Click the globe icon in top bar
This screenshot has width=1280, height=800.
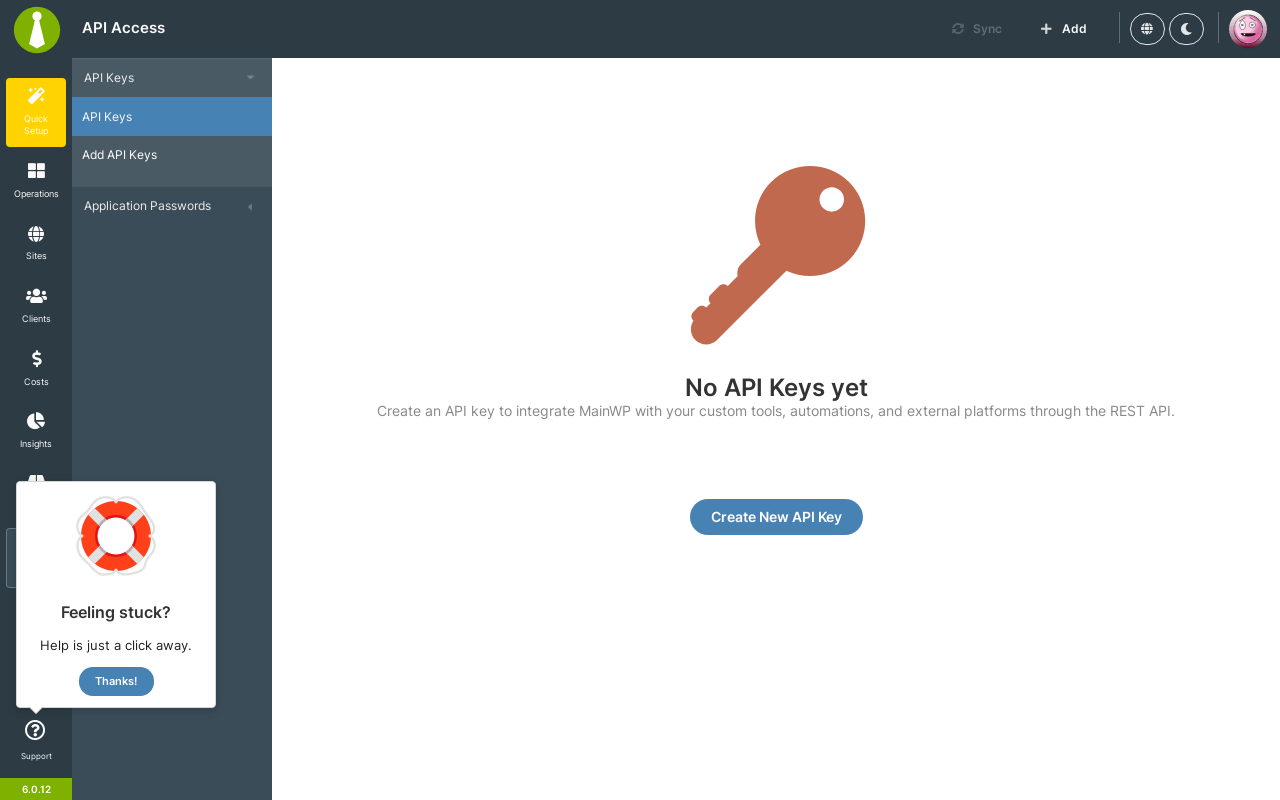coord(1147,29)
